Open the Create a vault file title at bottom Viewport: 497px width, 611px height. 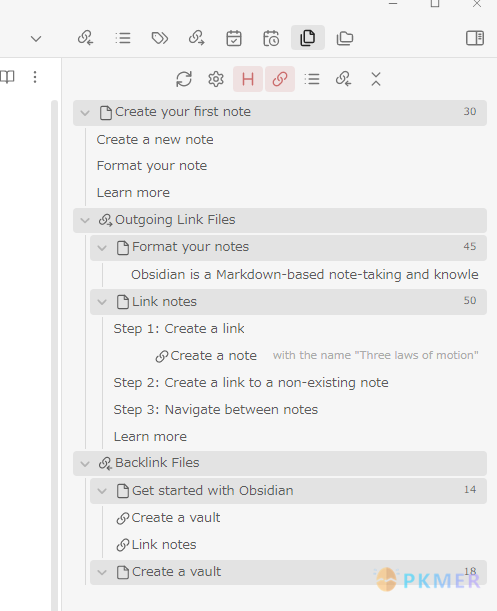click(x=176, y=572)
